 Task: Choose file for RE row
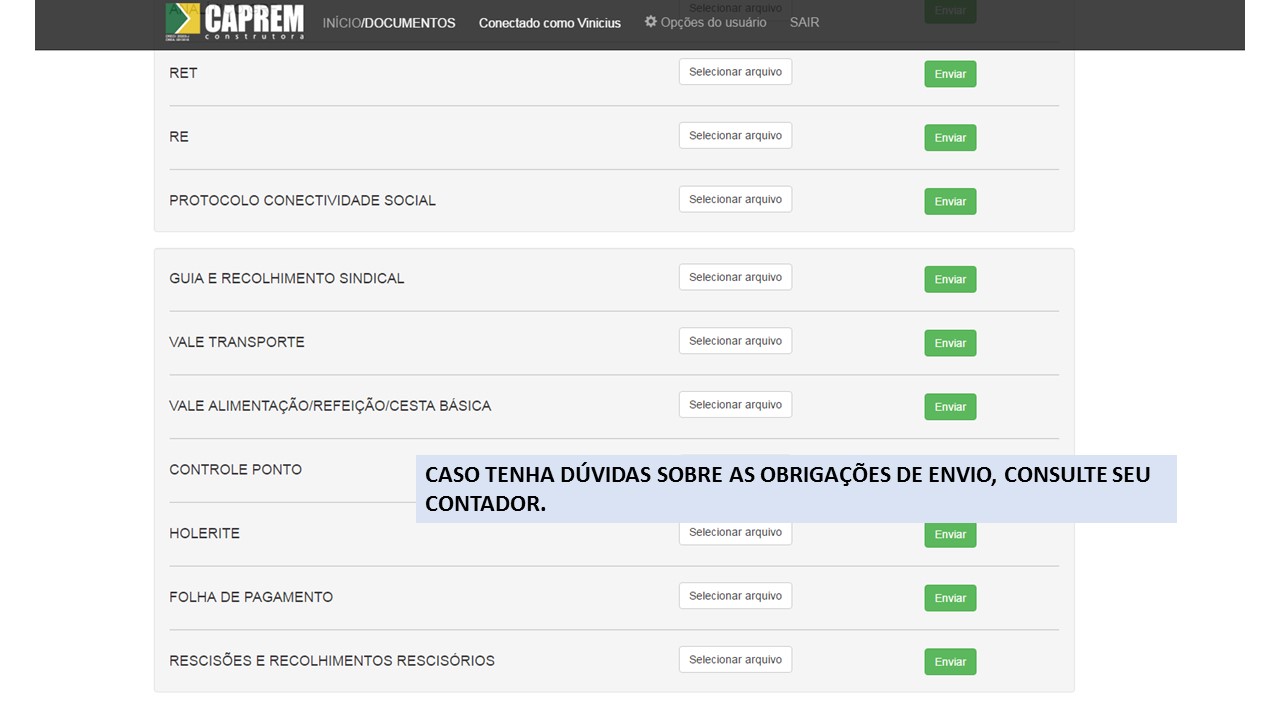735,136
